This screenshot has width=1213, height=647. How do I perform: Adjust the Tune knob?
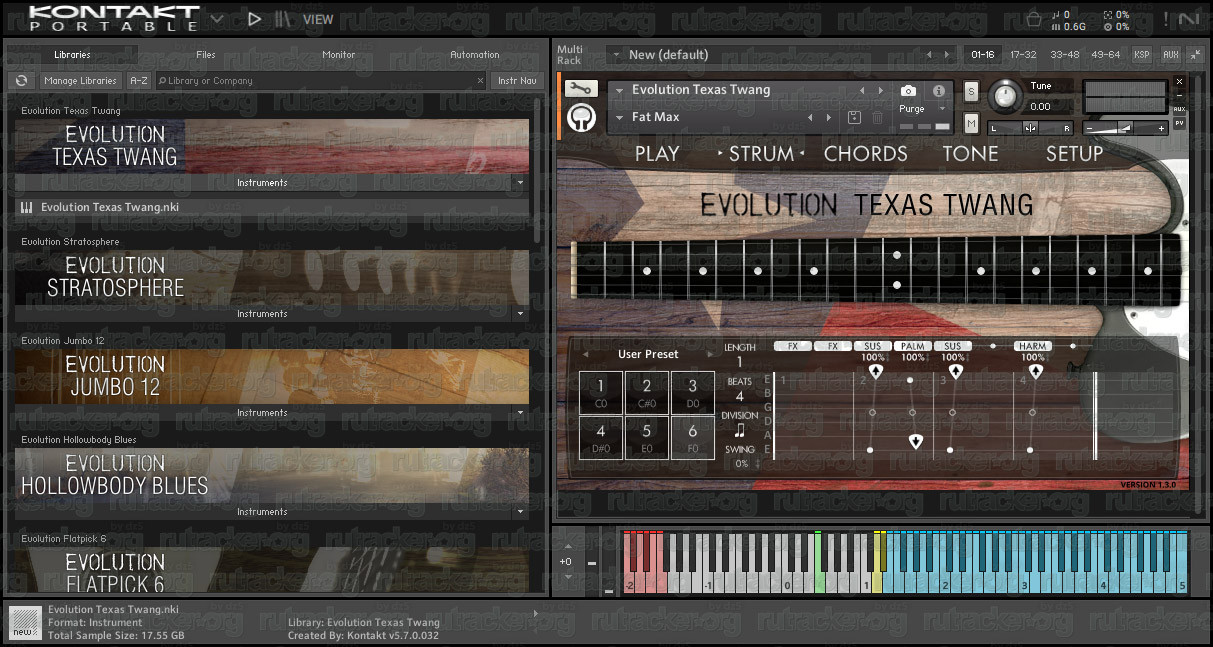tap(1003, 96)
